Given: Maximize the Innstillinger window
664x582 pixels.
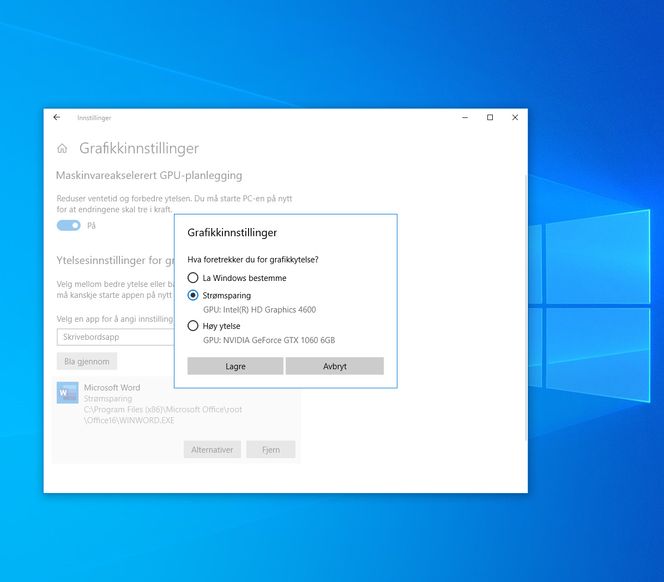Looking at the screenshot, I should (490, 117).
